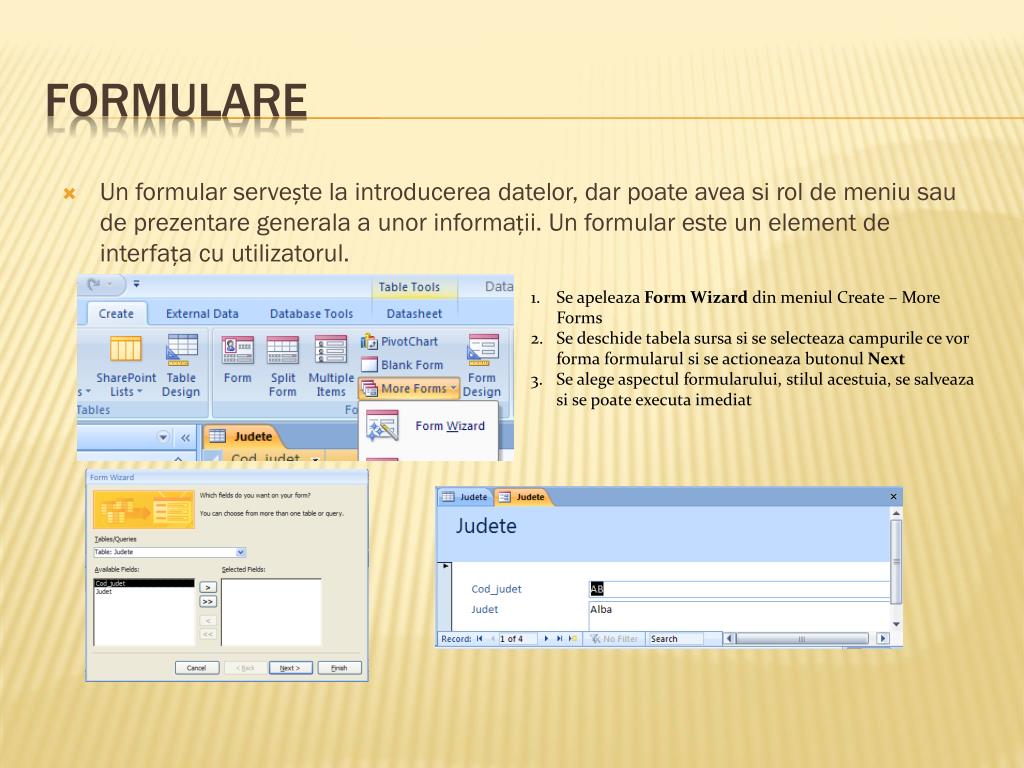Click the horizontal scrollbar thumb in form
The image size is (1024, 768).
801,639
